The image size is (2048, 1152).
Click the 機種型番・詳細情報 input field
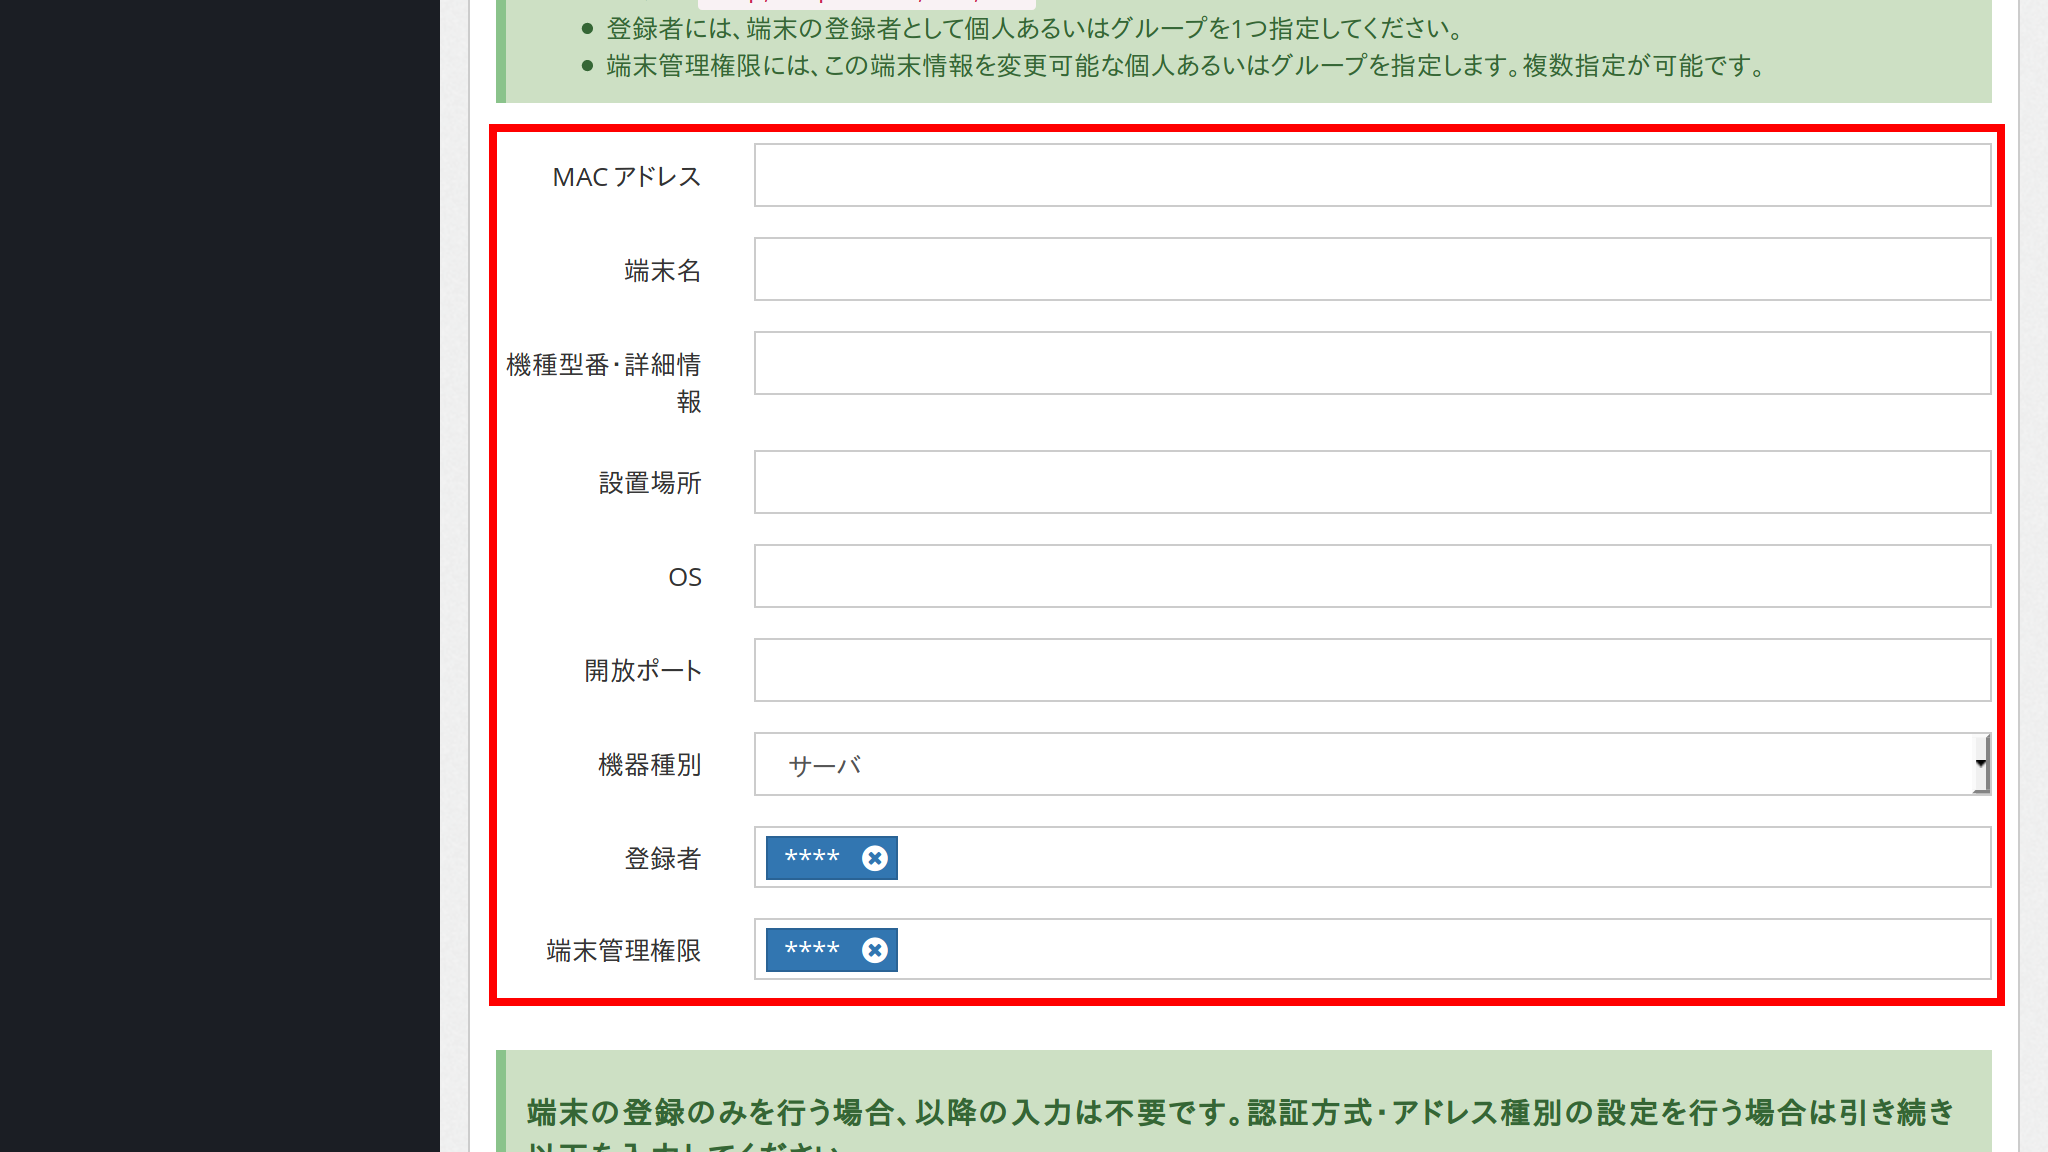coord(1372,363)
